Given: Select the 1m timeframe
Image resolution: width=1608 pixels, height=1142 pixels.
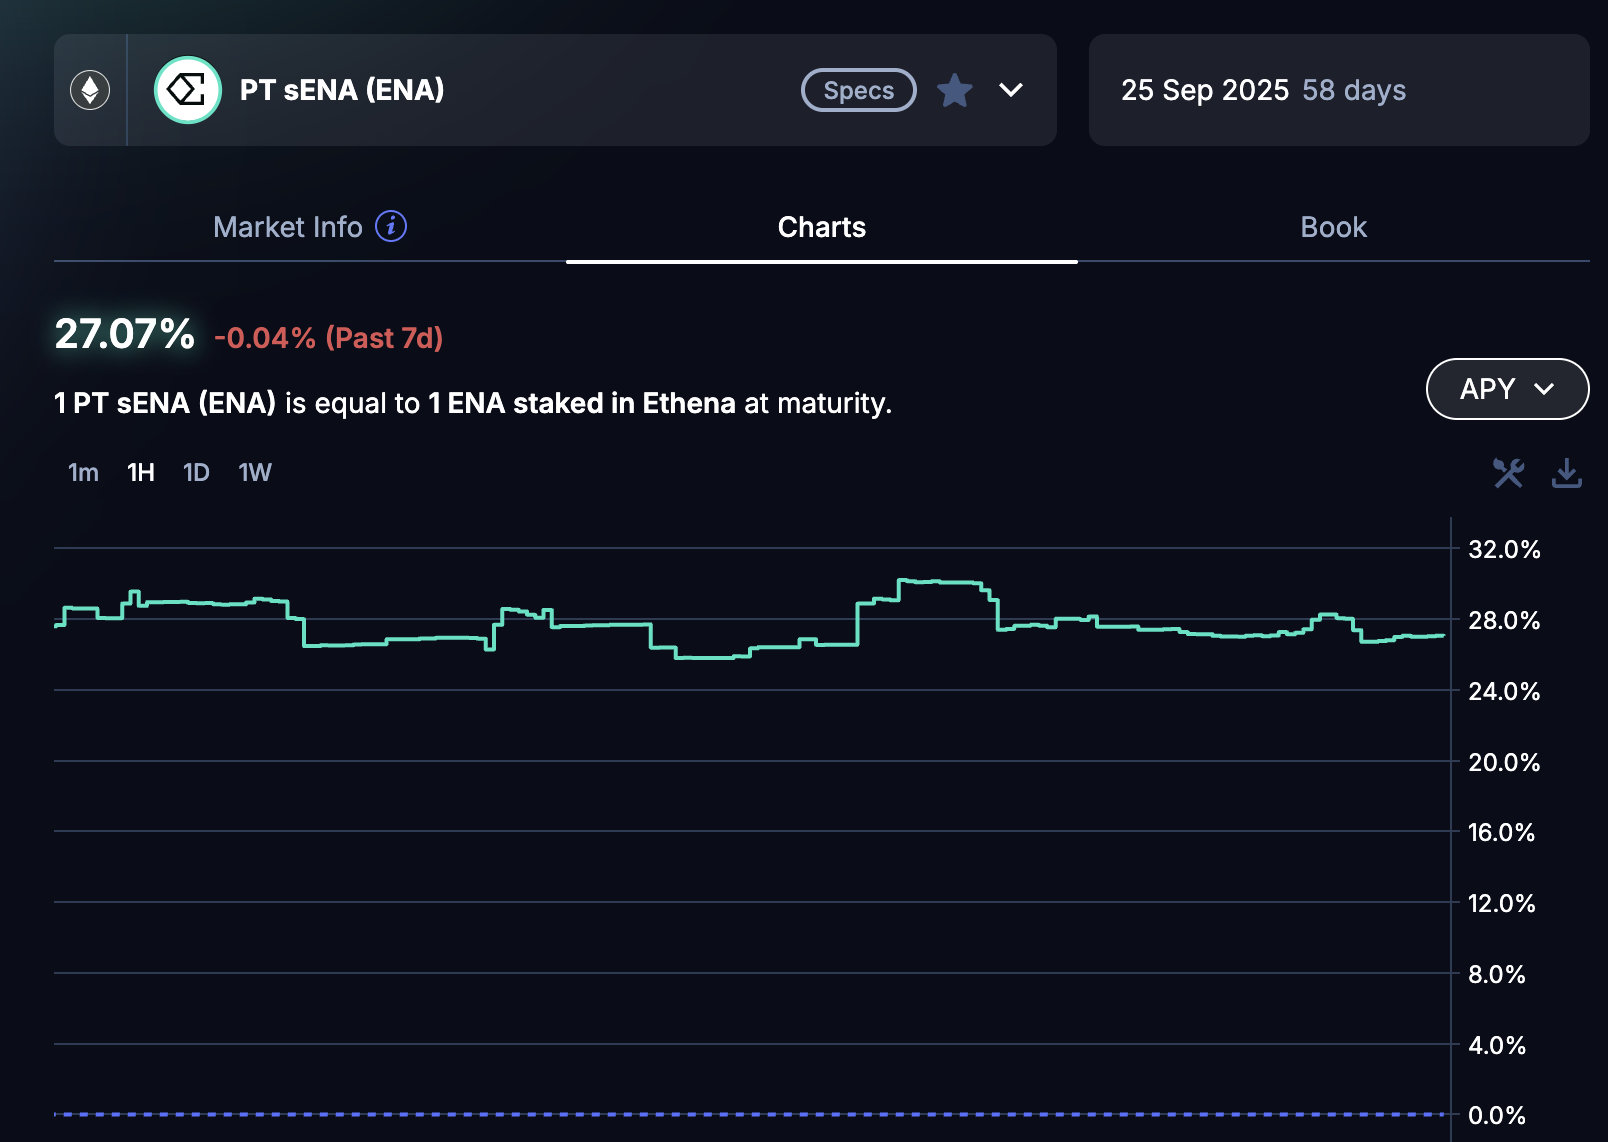Looking at the screenshot, I should (x=83, y=473).
